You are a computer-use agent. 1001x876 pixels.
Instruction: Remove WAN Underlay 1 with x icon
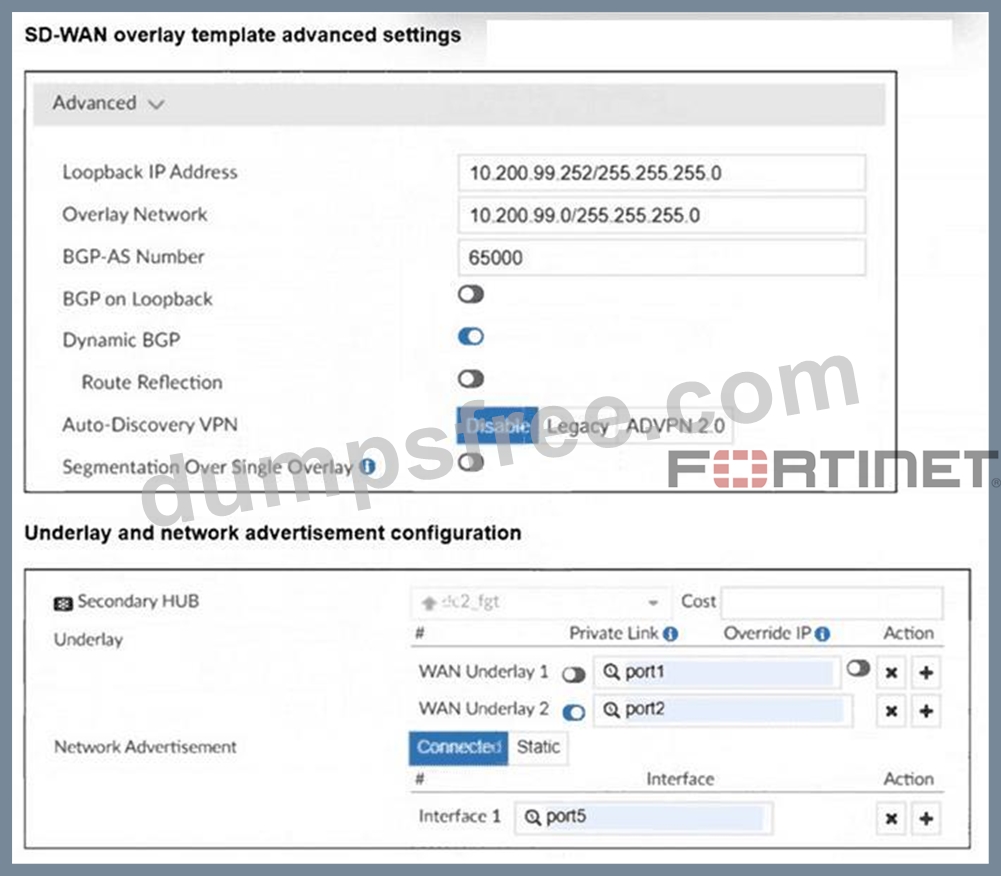891,672
